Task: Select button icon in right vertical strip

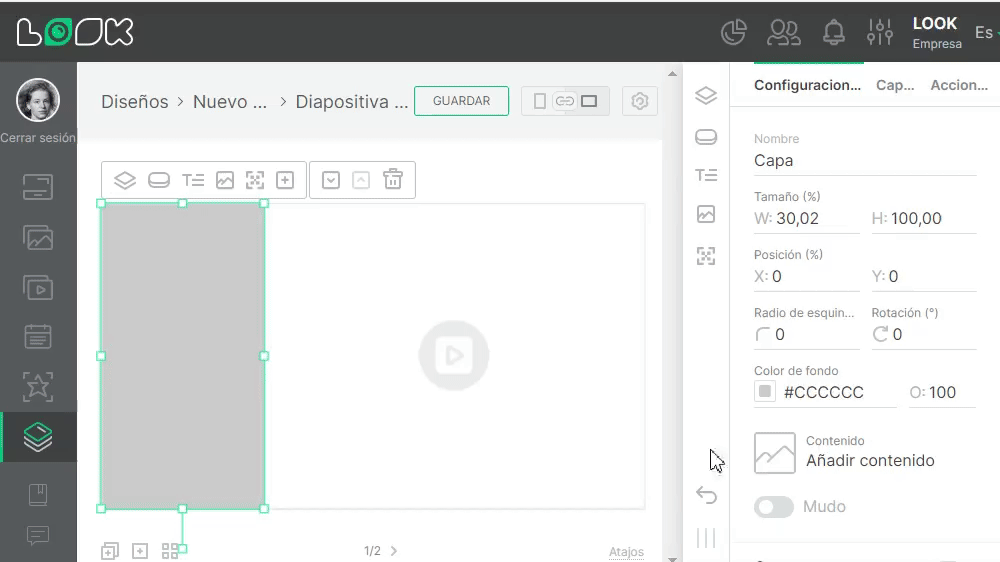Action: pyautogui.click(x=706, y=137)
